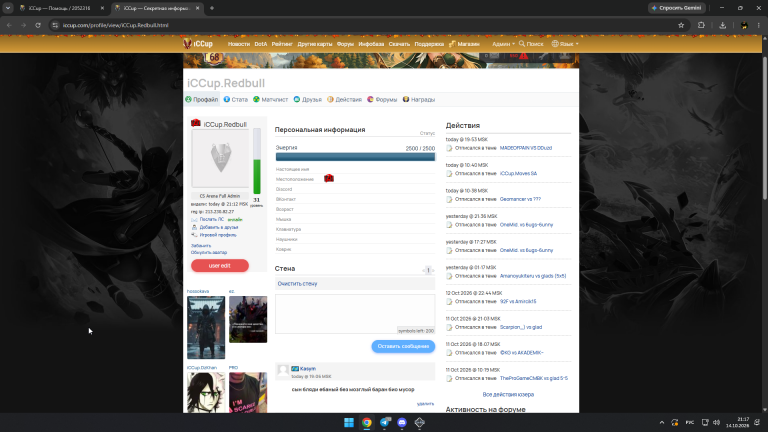The width and height of the screenshot is (768, 432).
Task: Switch to the Профайл tab
Action: [x=202, y=99]
